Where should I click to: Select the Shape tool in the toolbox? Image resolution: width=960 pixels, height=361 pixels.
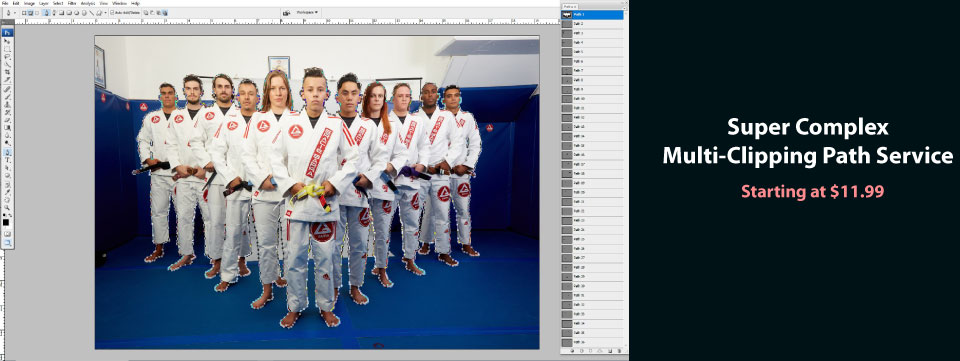tap(7, 175)
